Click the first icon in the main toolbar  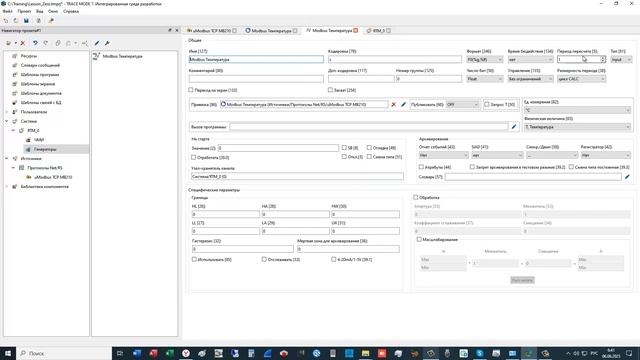[6, 20]
